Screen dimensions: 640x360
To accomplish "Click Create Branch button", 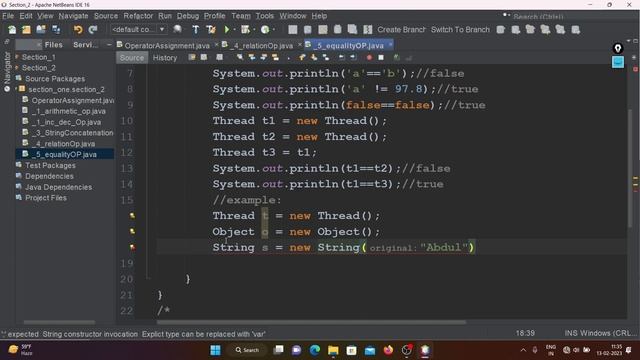I will 401,30.
